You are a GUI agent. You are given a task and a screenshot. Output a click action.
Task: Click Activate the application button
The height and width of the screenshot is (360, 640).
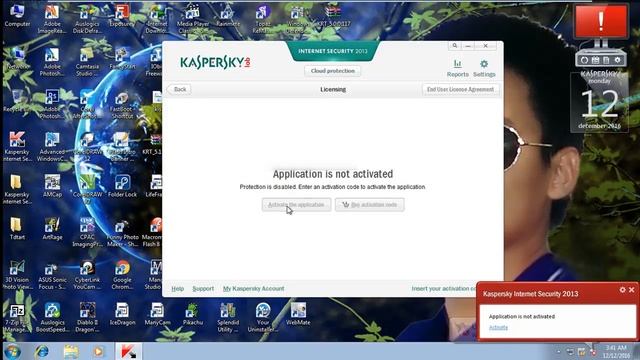(x=296, y=205)
